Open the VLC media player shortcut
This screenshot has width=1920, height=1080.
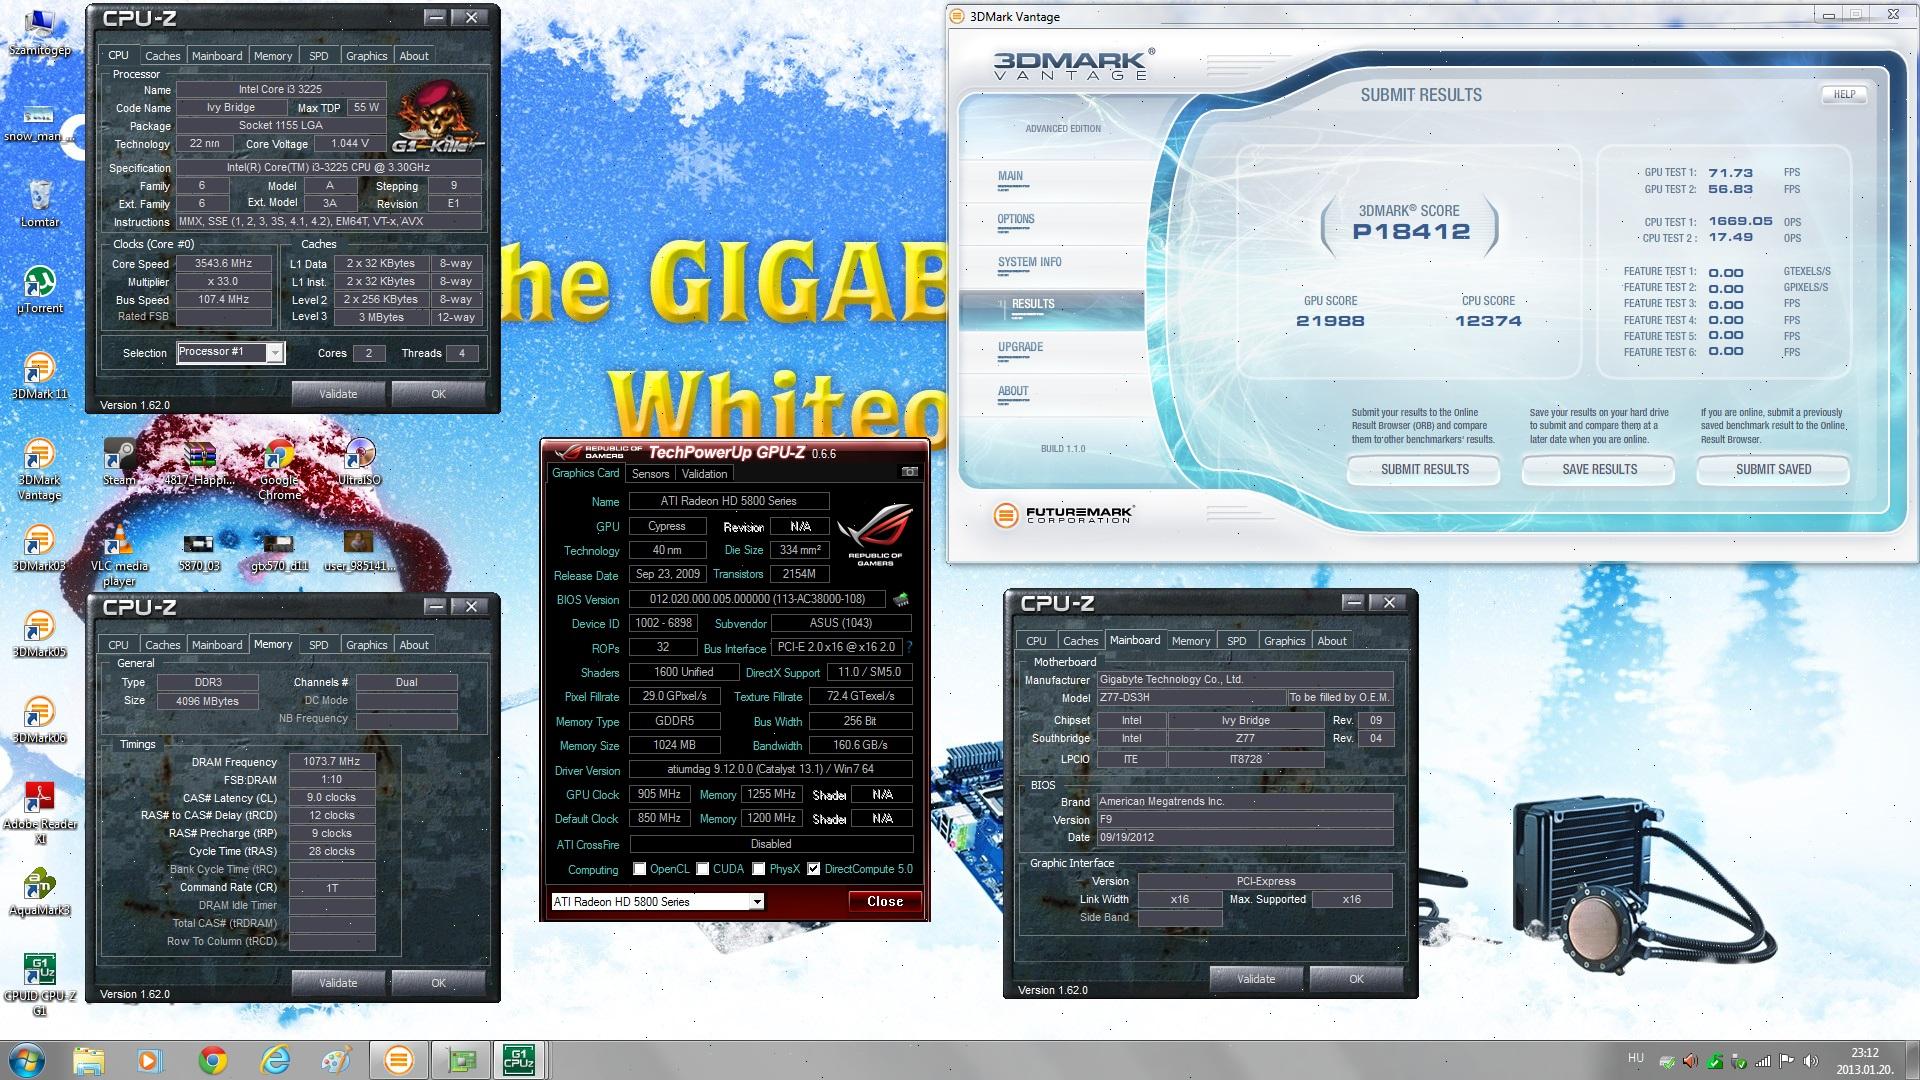coord(119,555)
